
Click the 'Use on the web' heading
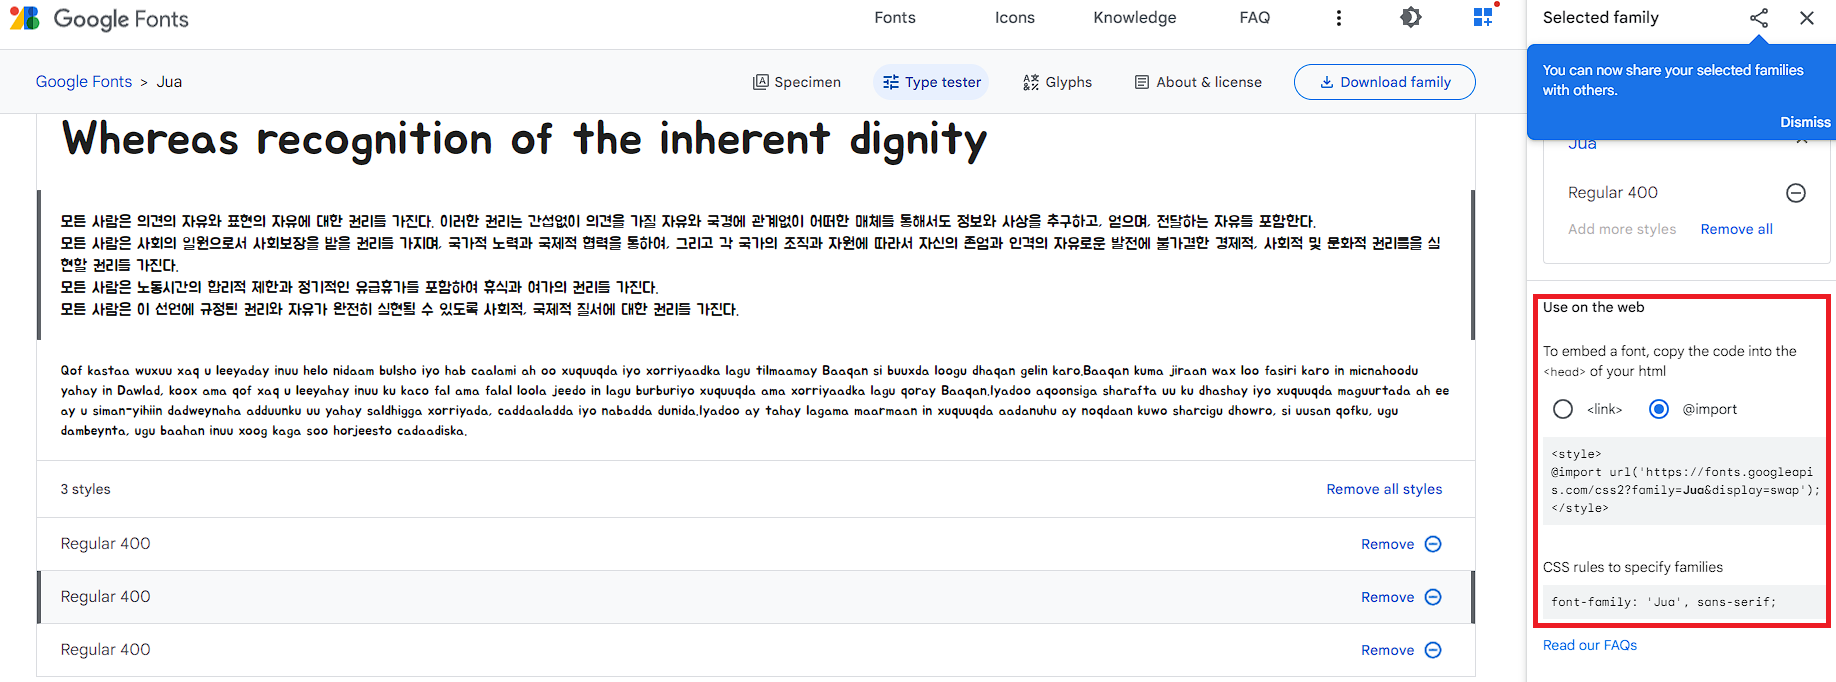(x=1593, y=307)
